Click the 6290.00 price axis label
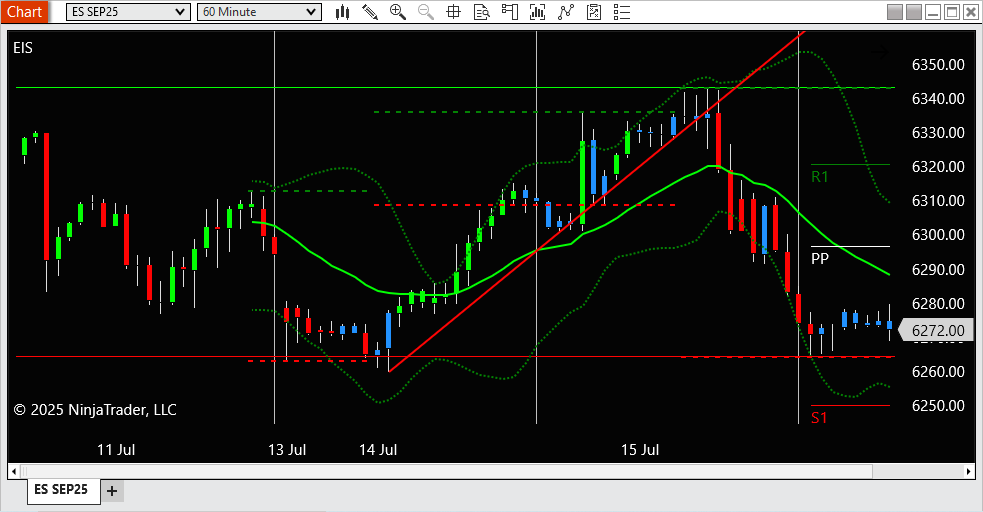The width and height of the screenshot is (983, 512). [x=938, y=269]
